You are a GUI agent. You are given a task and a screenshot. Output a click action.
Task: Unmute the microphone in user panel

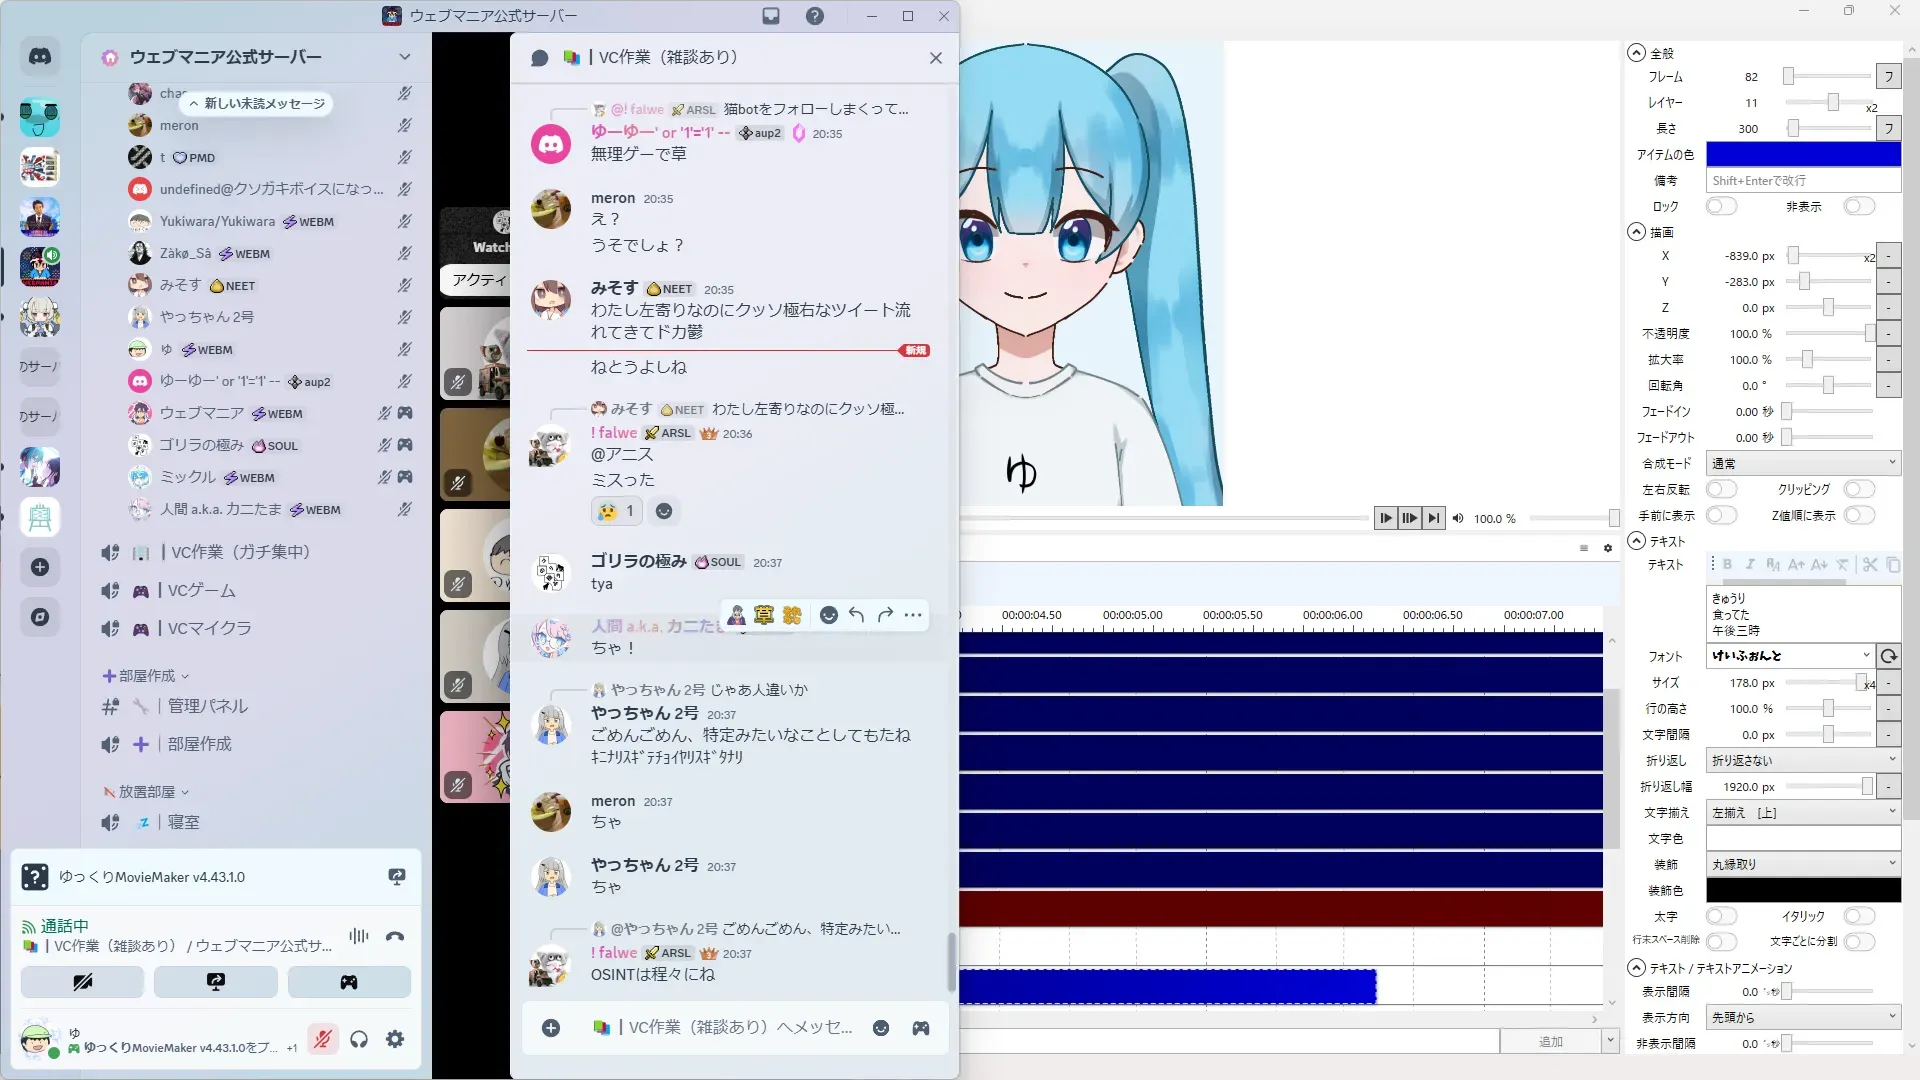pos(322,1039)
